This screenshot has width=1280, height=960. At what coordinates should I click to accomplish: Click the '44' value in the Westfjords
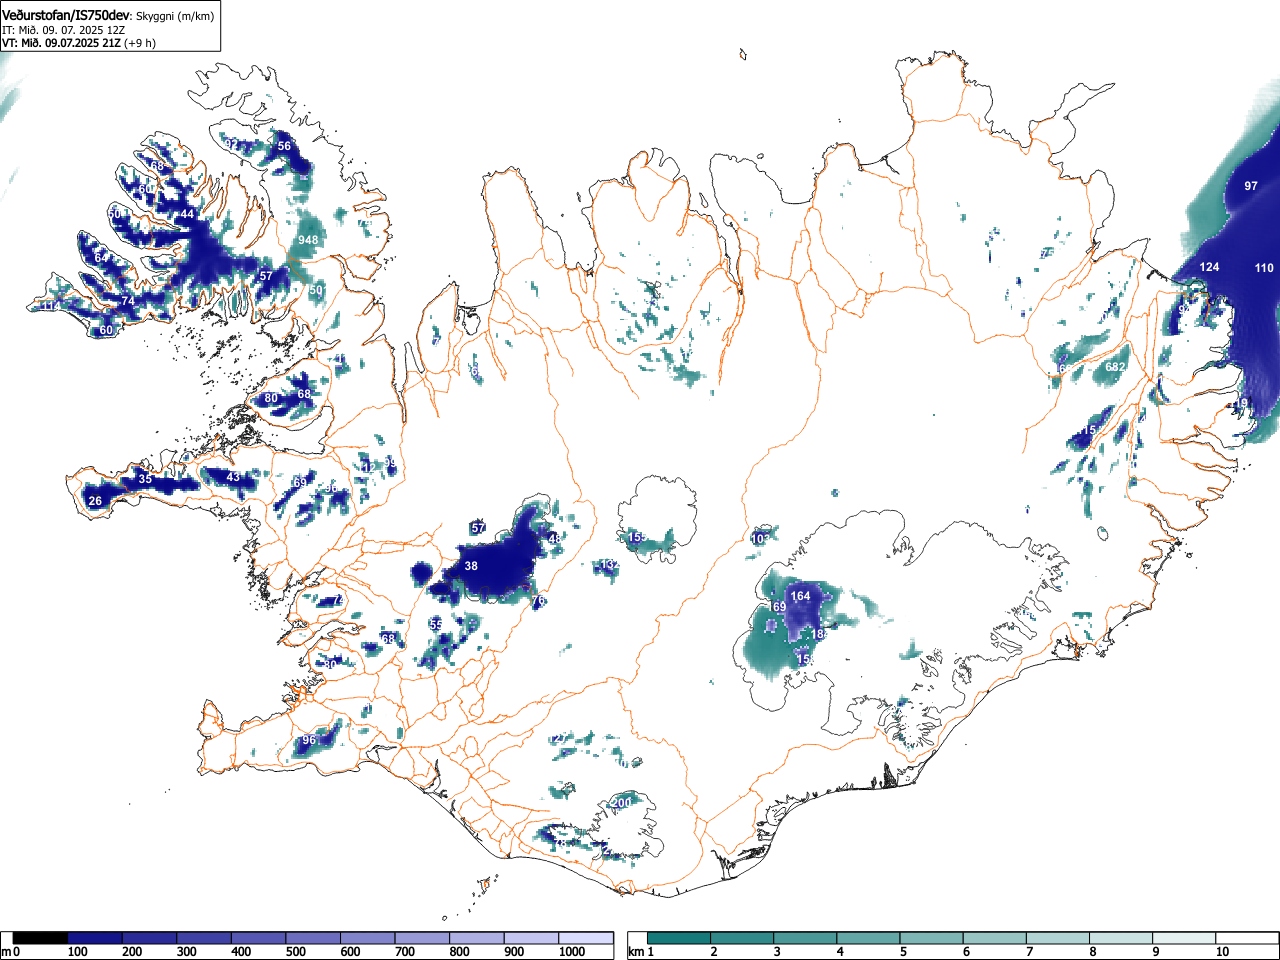click(x=187, y=214)
